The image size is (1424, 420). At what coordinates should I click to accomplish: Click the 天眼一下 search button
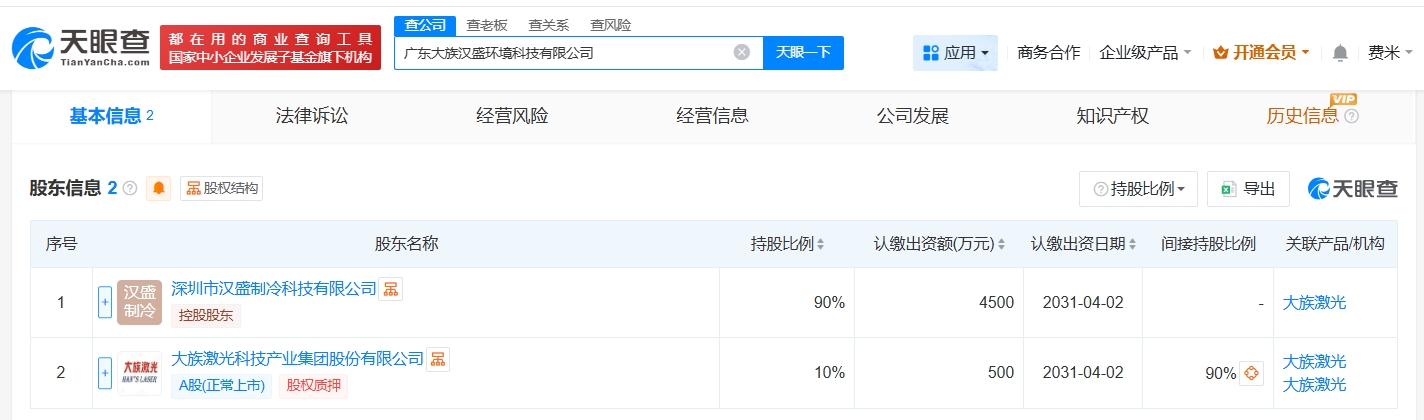[x=803, y=52]
